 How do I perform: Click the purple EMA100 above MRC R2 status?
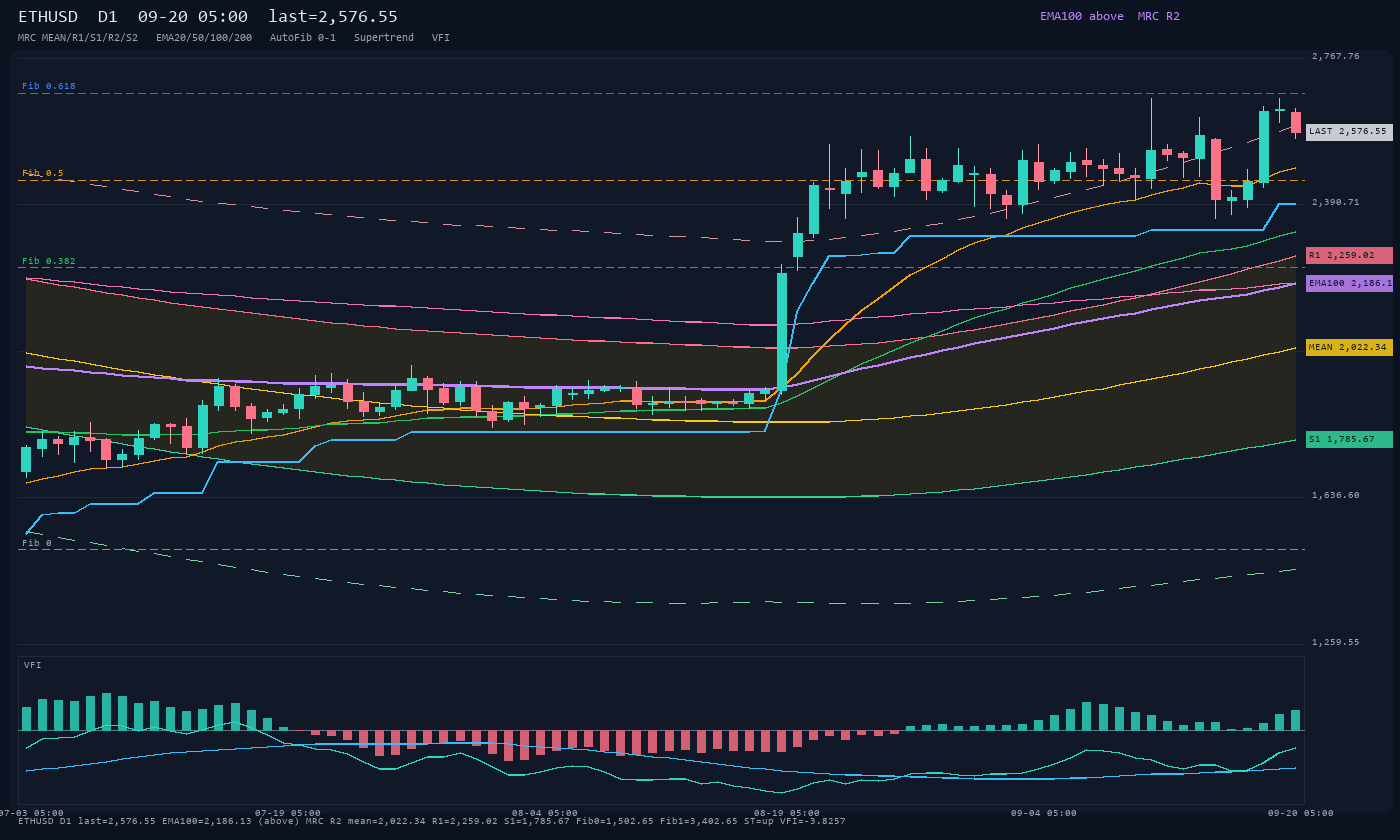[x=1110, y=17]
